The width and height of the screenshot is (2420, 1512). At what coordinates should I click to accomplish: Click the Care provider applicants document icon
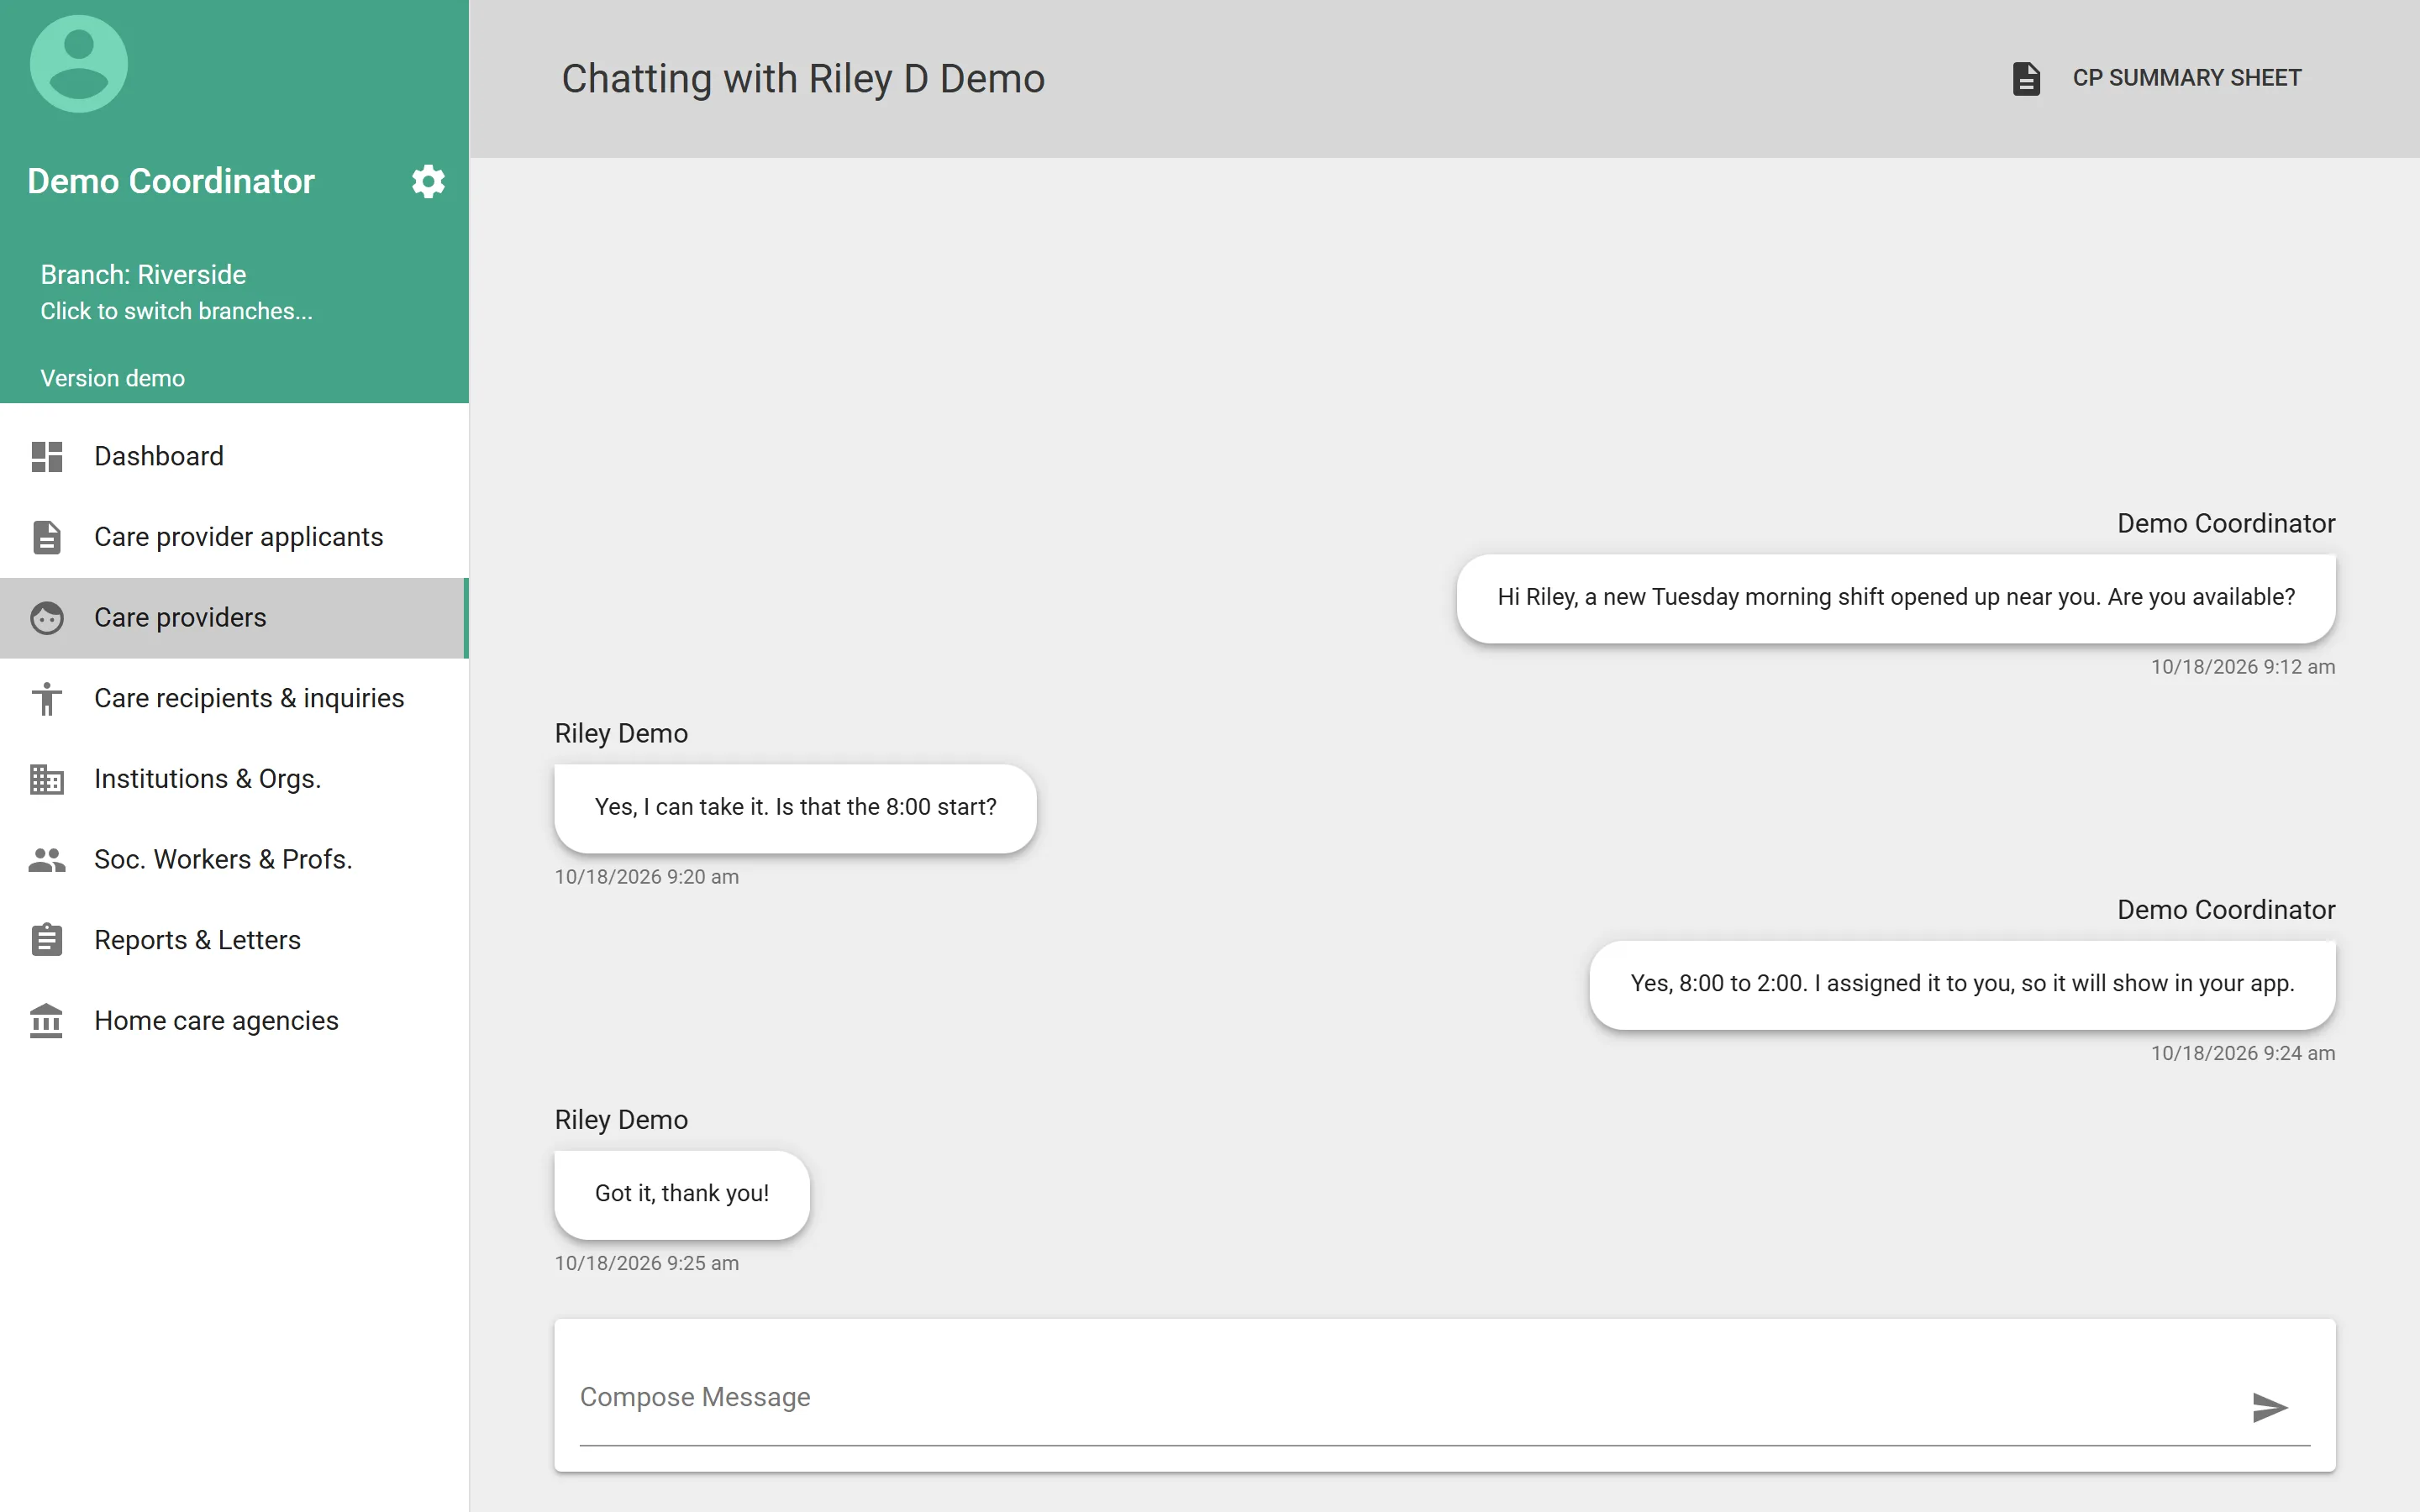(x=47, y=537)
